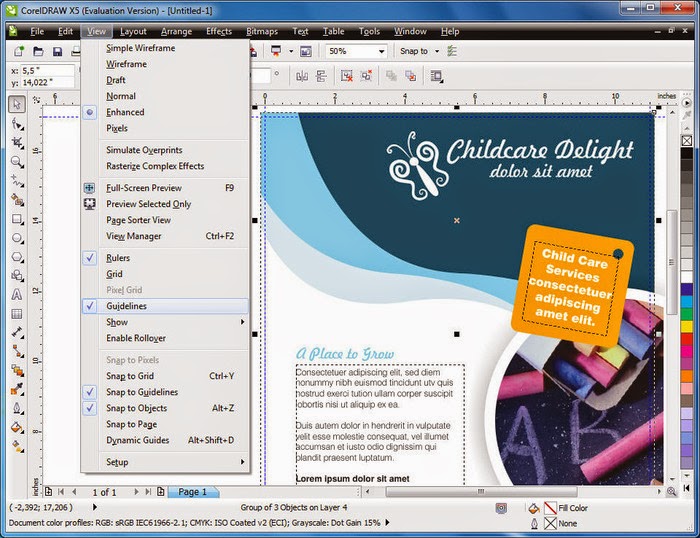700x538 pixels.
Task: Select the Basic Shapes tool
Action: click(17, 275)
